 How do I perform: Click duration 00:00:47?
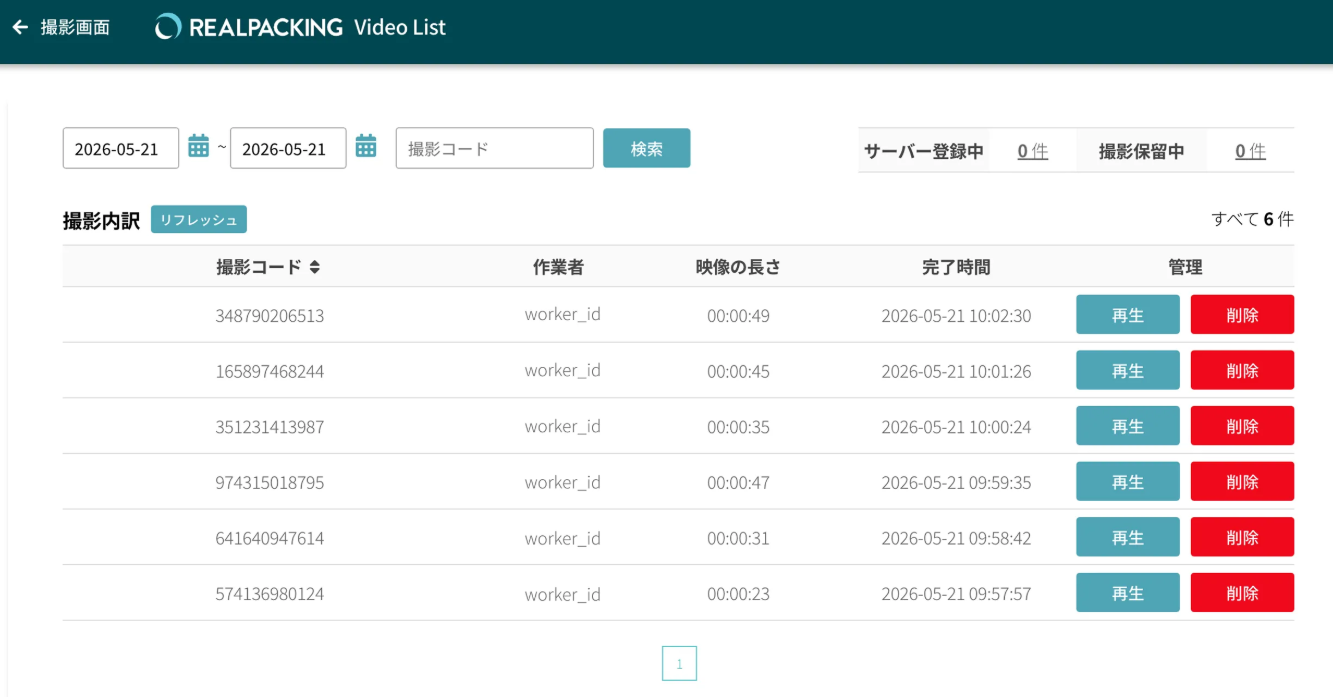click(x=738, y=483)
